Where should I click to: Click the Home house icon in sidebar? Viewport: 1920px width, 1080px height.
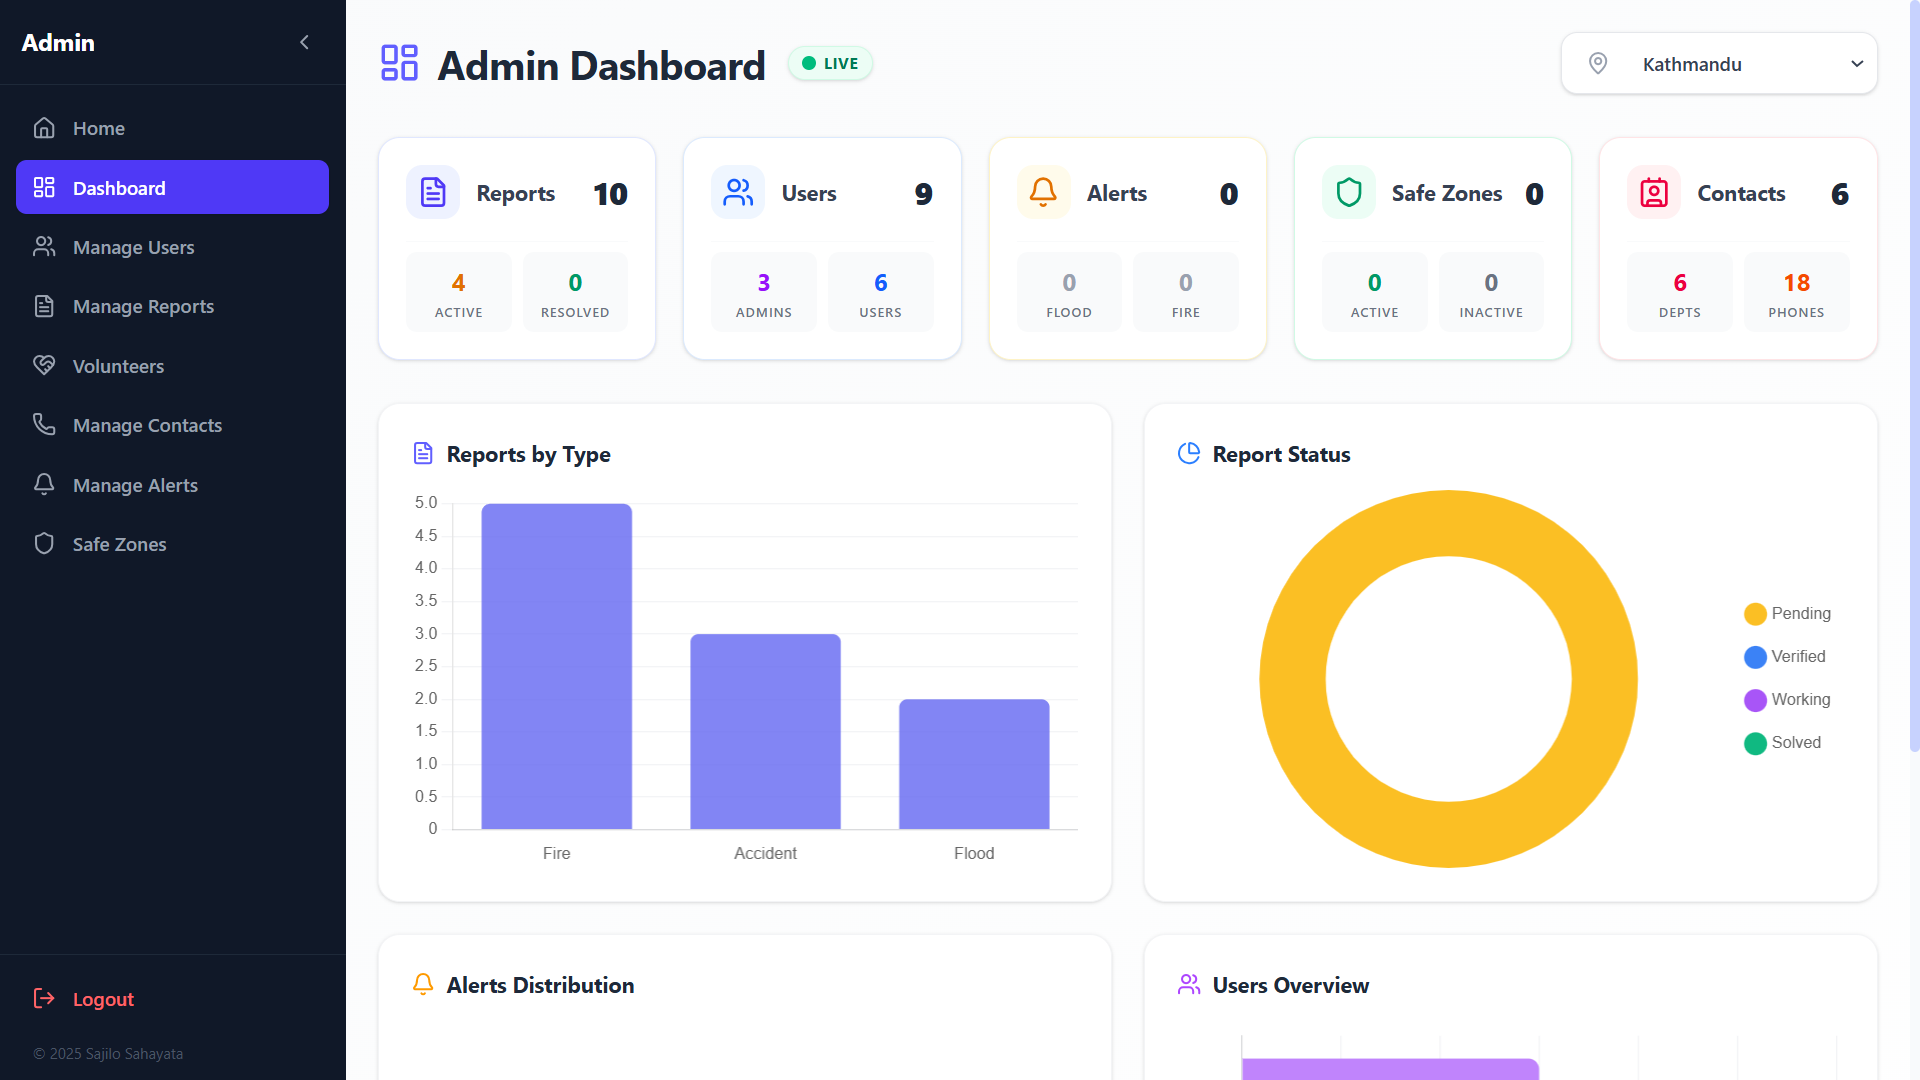tap(44, 128)
